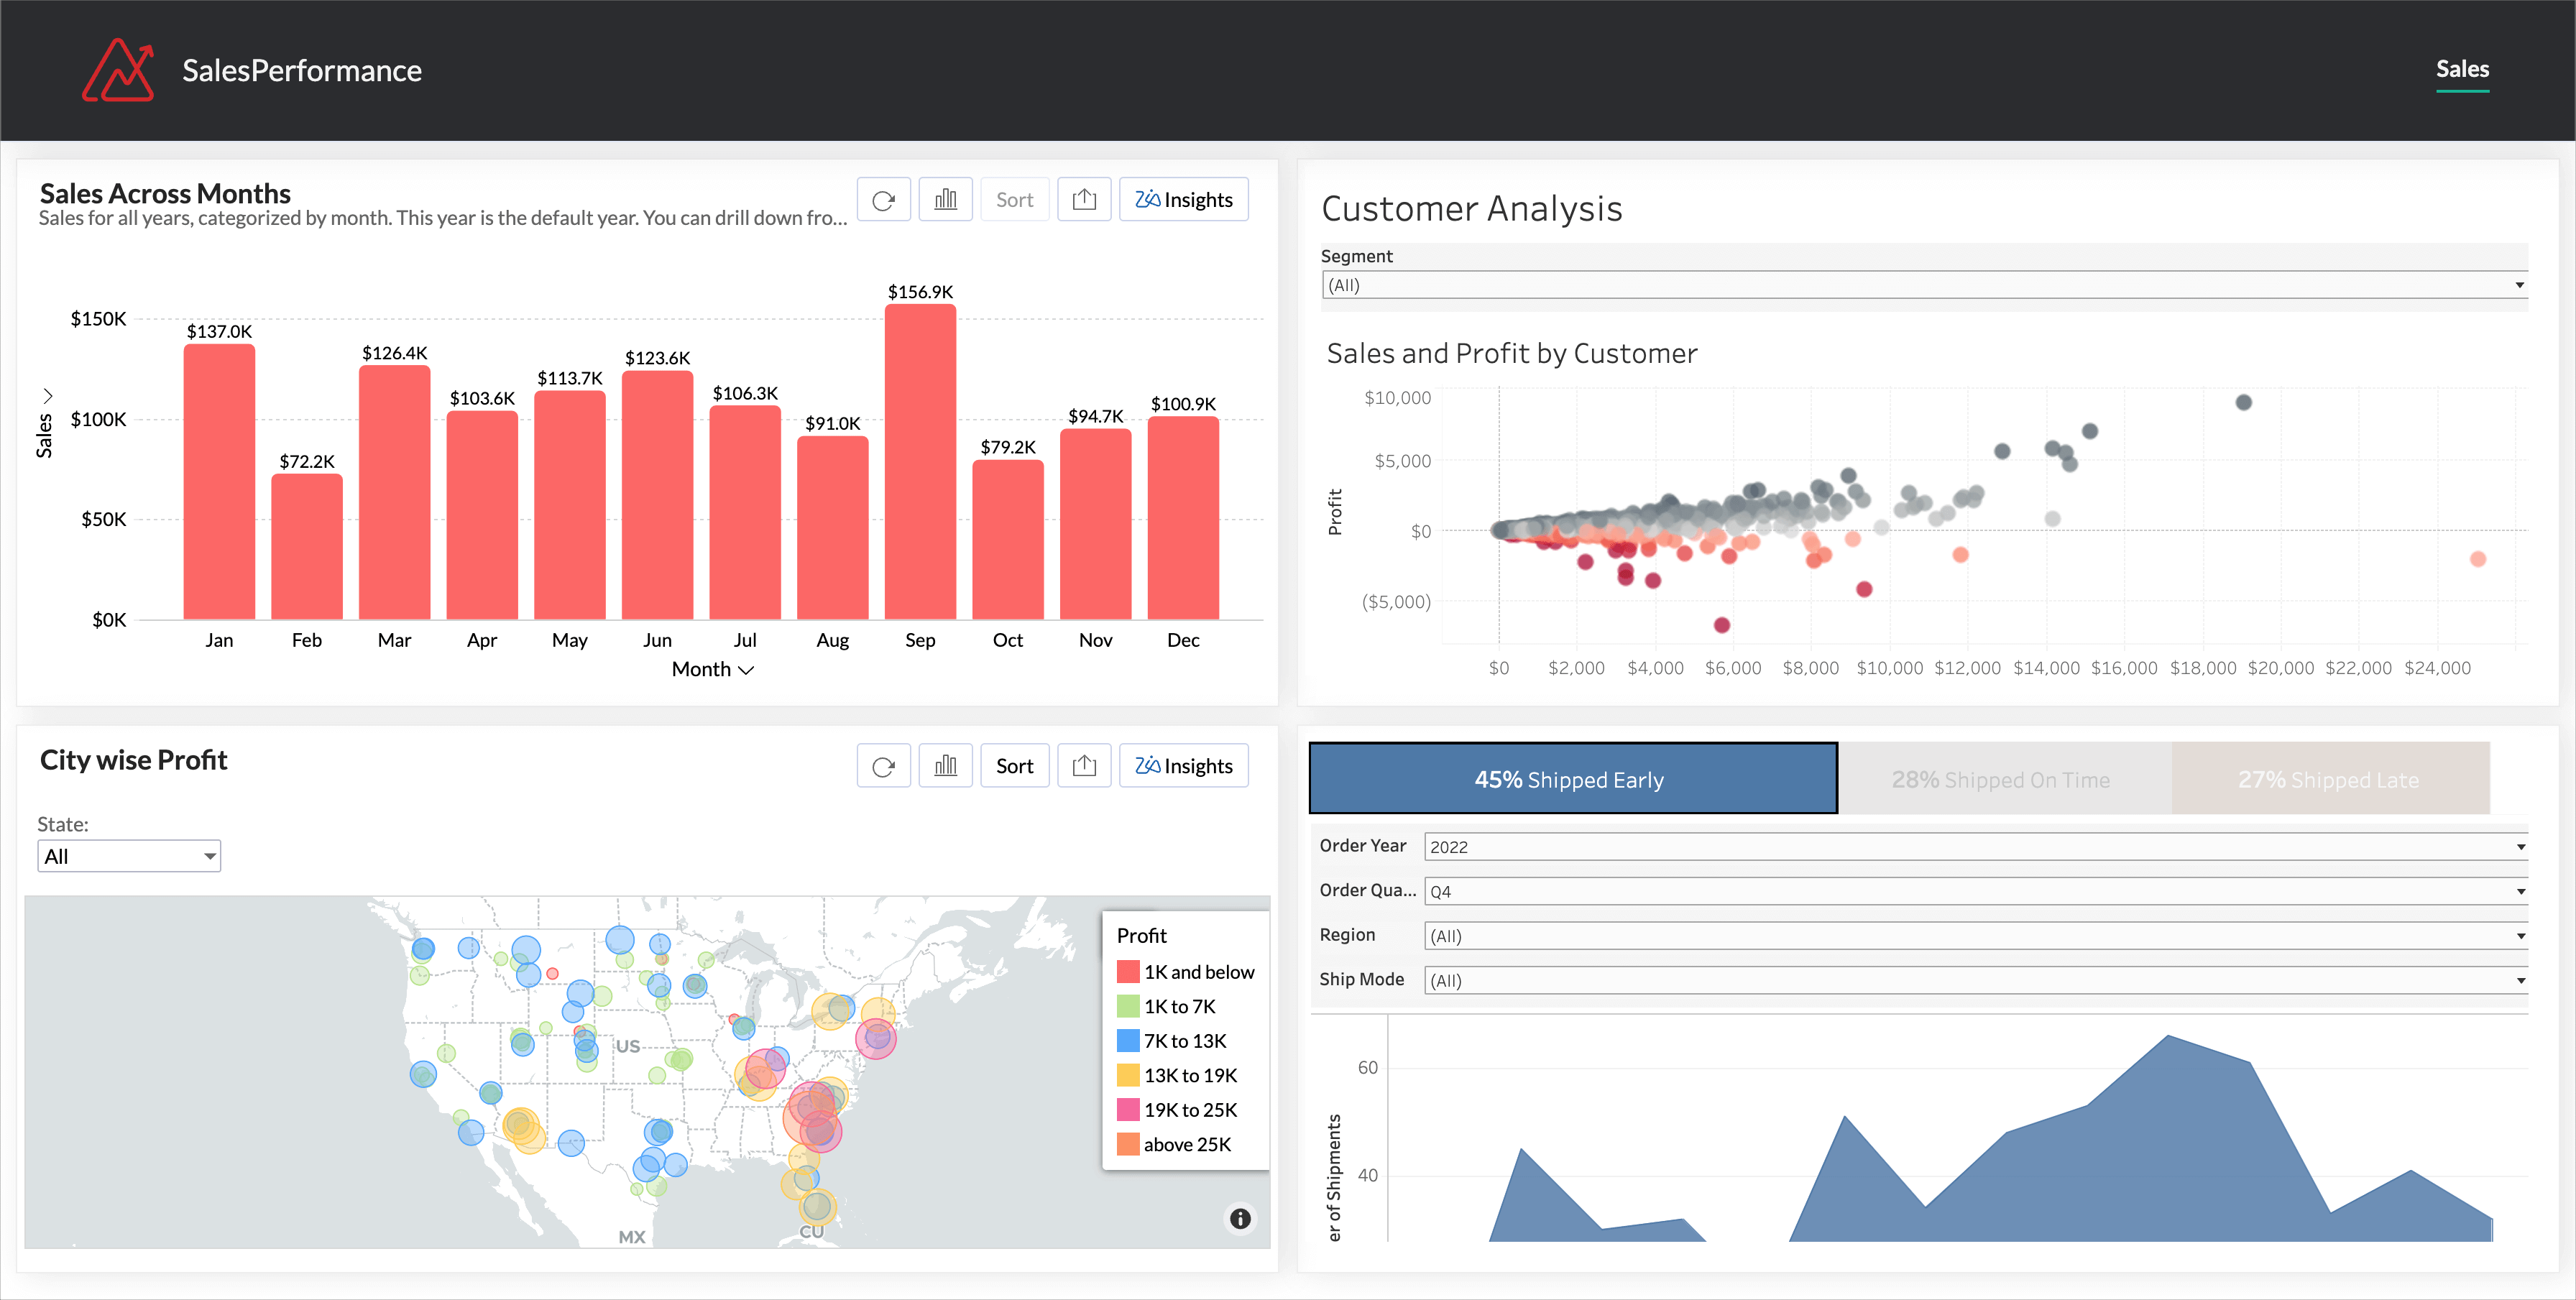Open chart type options for Sales Across Months
The width and height of the screenshot is (2576, 1300).
pyautogui.click(x=945, y=200)
